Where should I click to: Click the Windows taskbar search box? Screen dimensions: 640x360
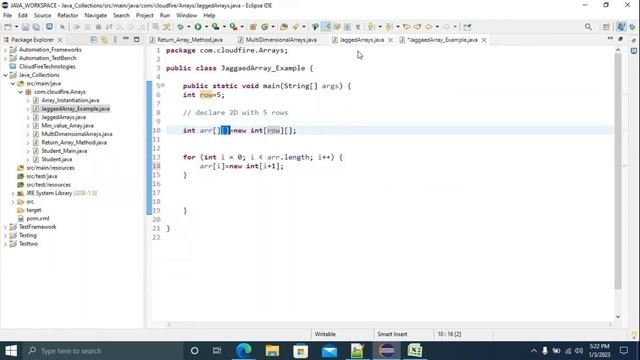tap(102, 351)
